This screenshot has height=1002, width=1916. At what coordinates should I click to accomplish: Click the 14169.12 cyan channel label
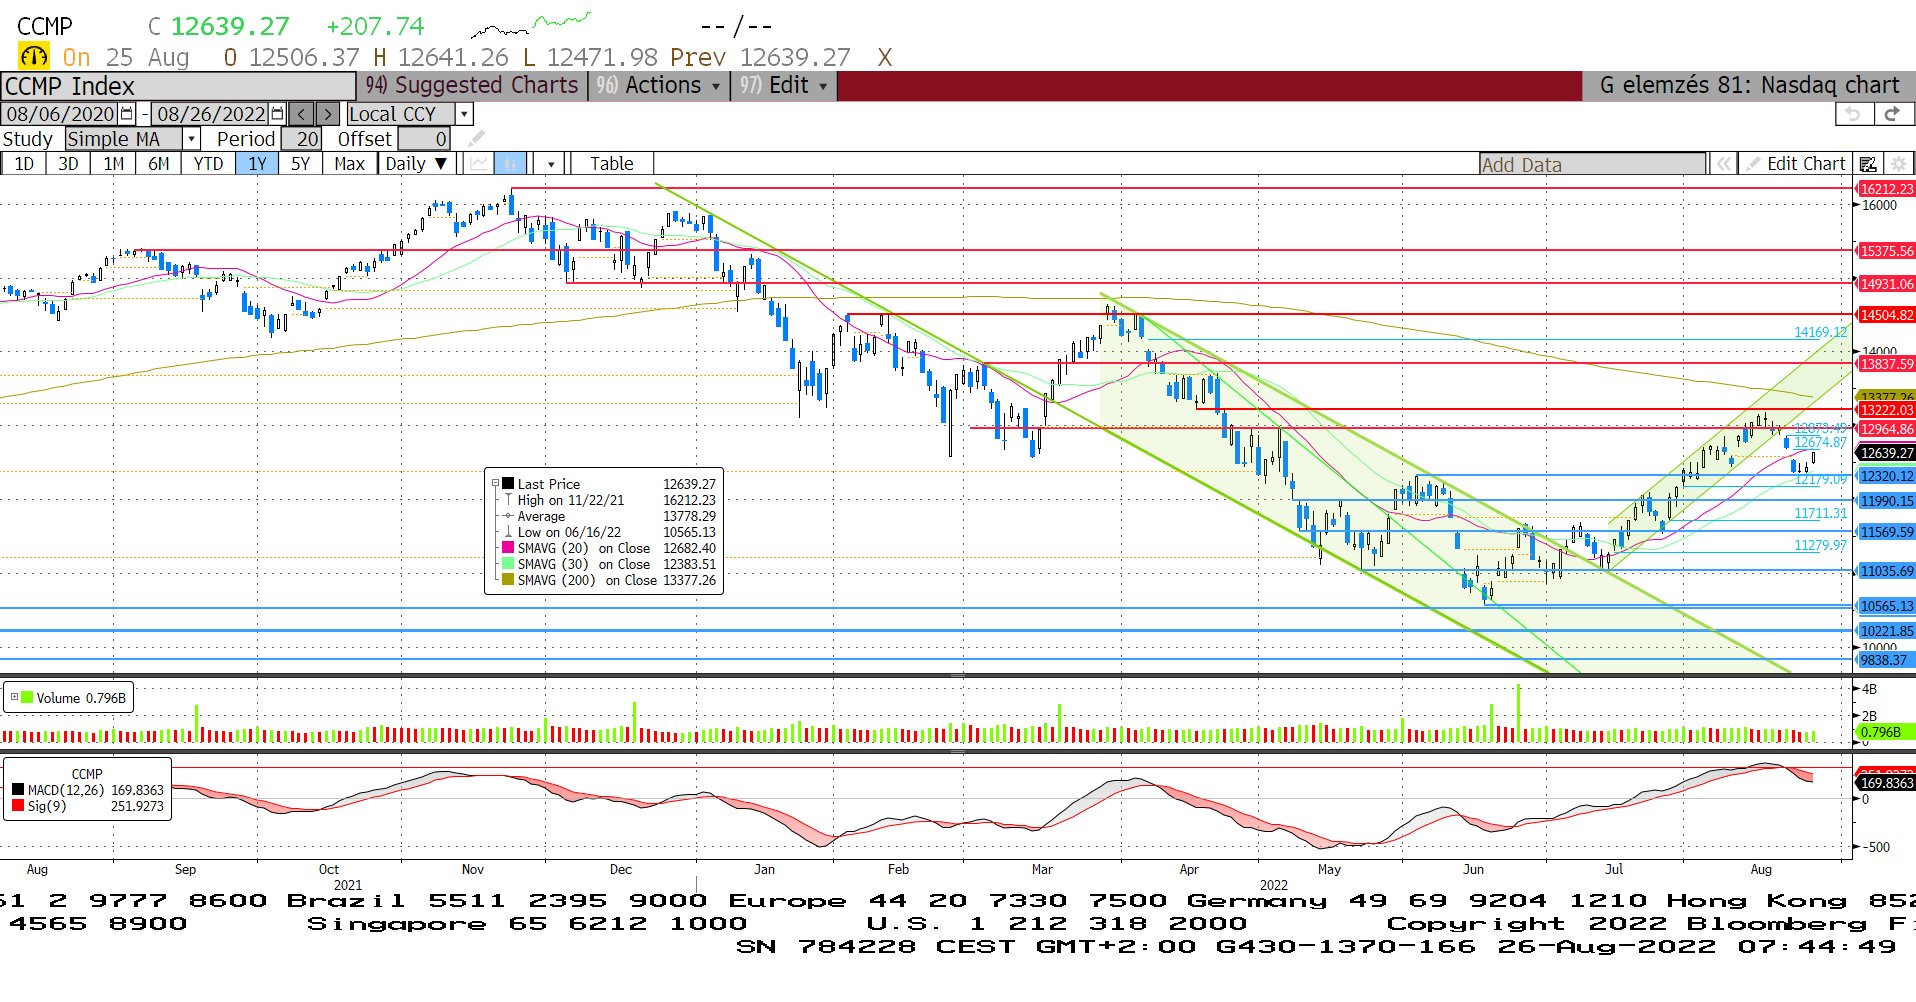(x=1820, y=332)
